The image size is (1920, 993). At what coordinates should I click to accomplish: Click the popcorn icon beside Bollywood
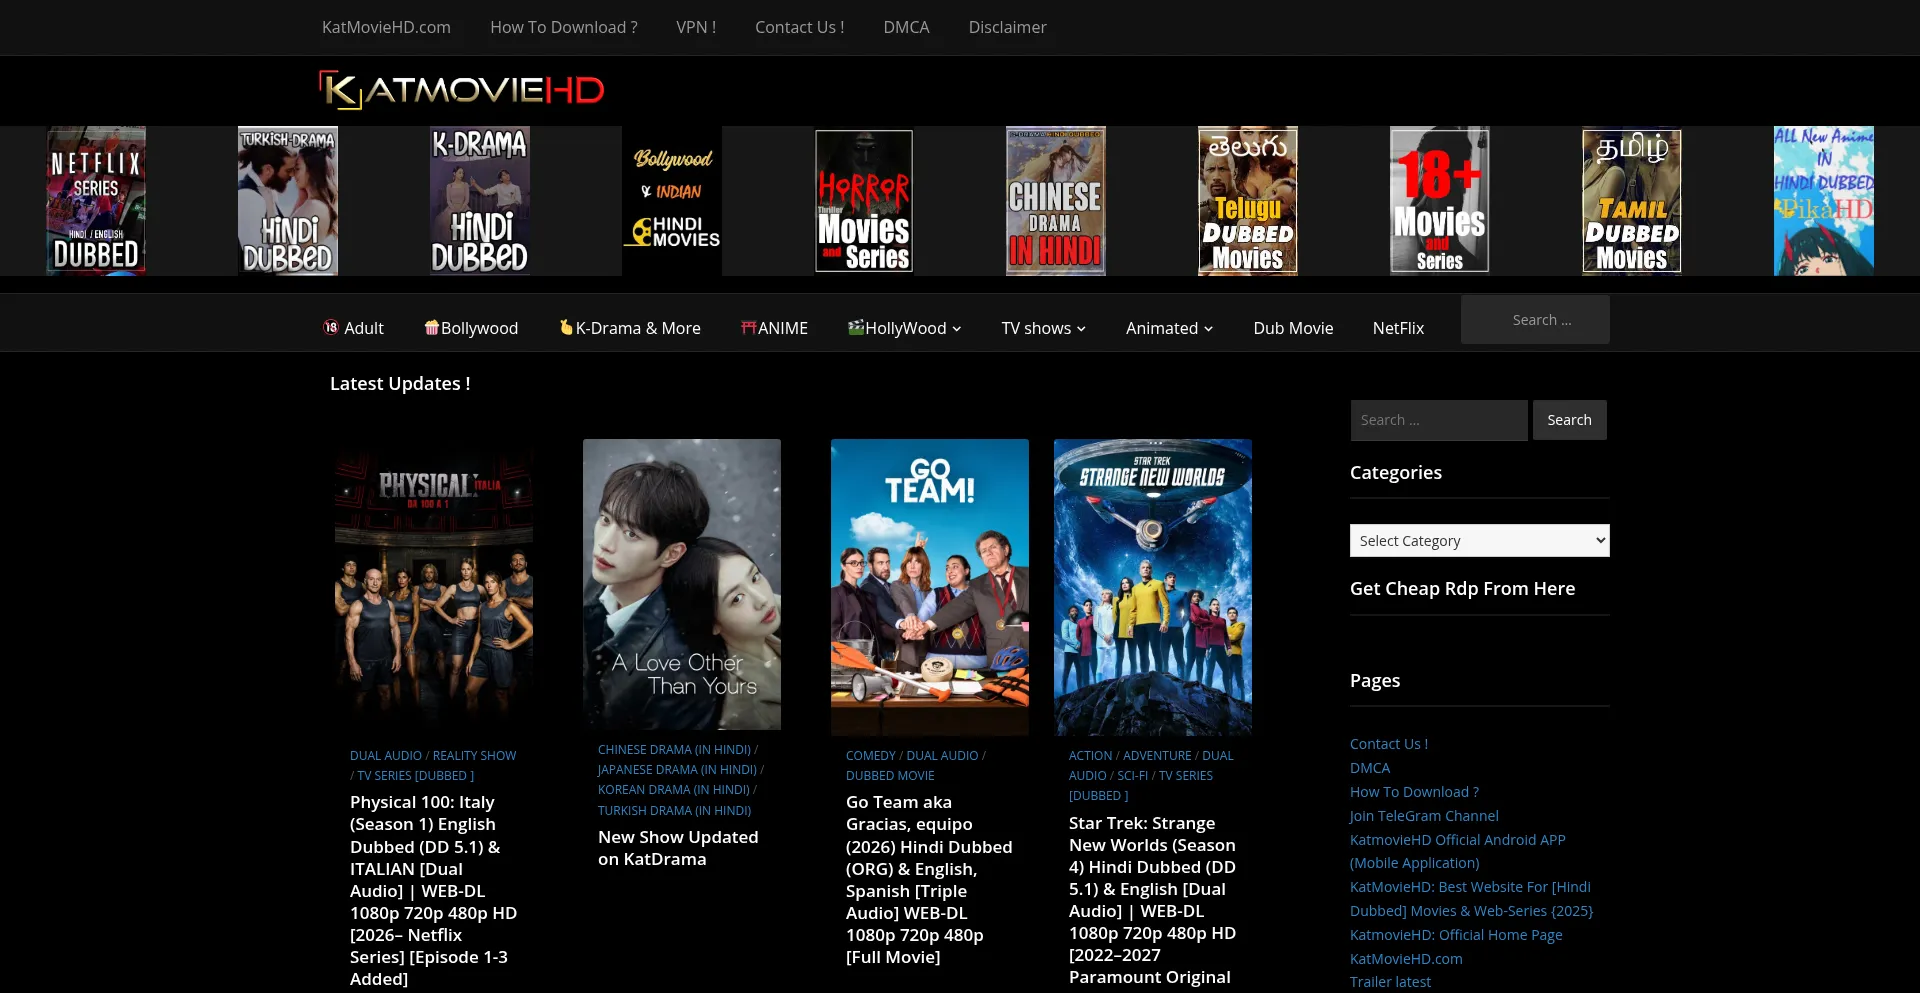click(x=432, y=327)
